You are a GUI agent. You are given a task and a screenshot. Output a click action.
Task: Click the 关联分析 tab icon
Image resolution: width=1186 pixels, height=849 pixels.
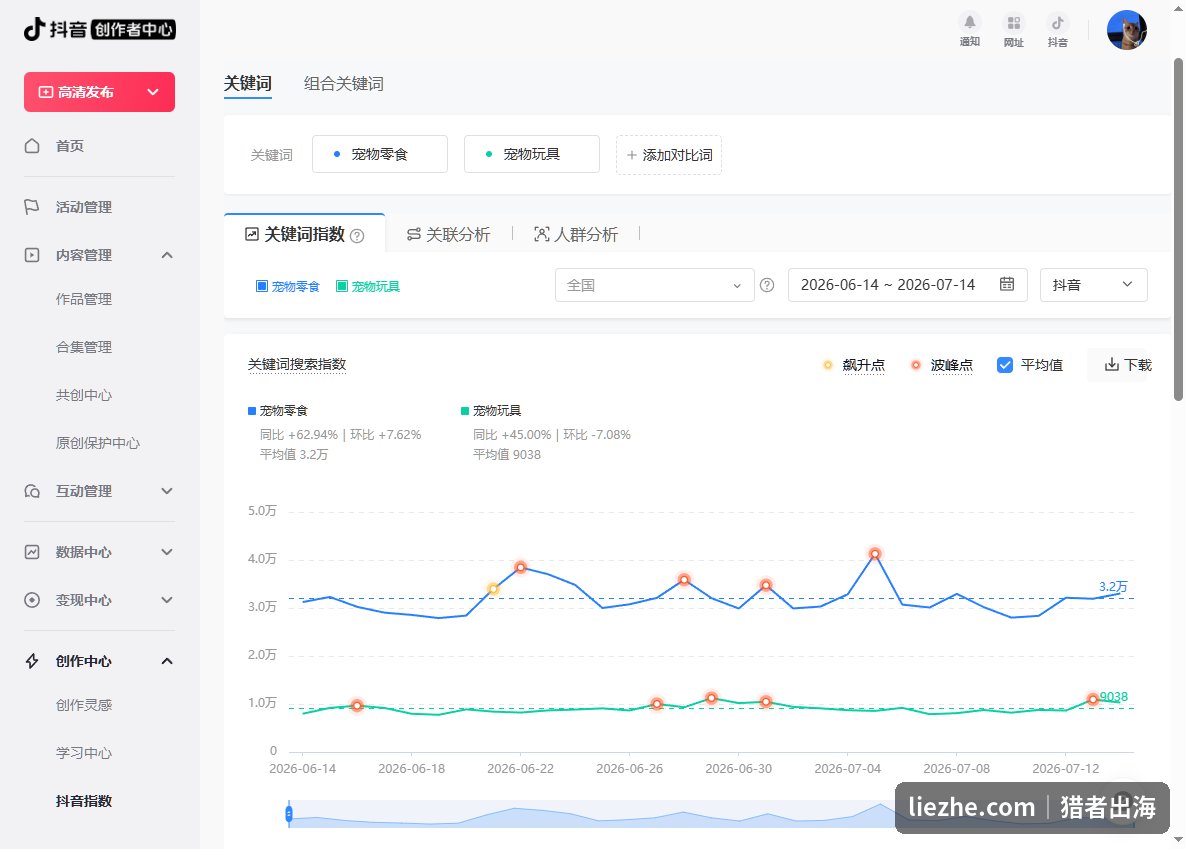414,235
